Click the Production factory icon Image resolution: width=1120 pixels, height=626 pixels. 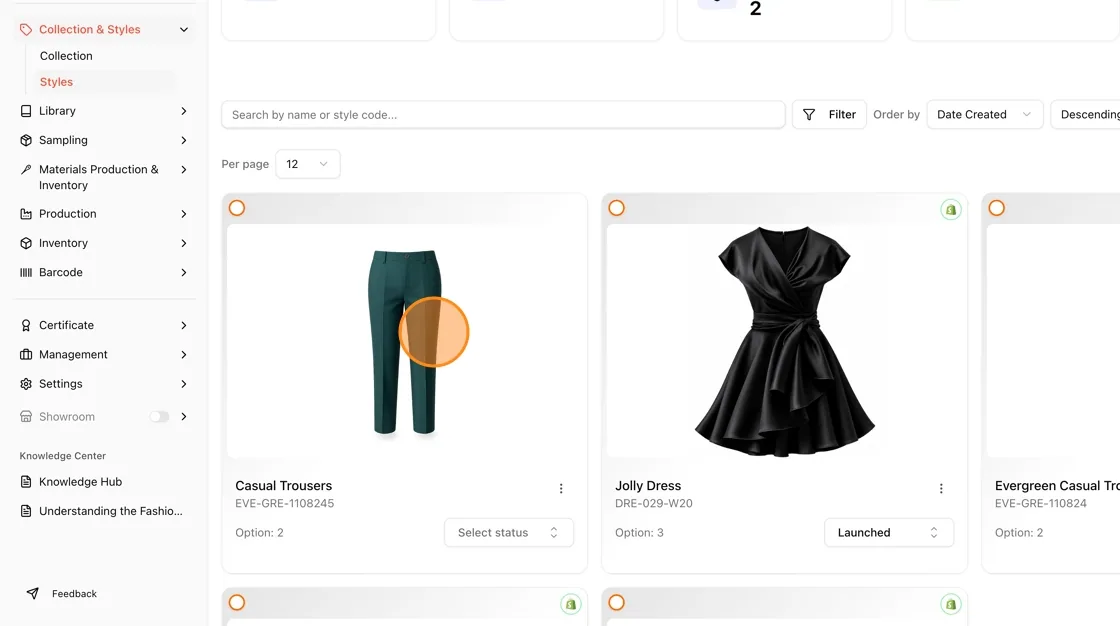[26, 214]
